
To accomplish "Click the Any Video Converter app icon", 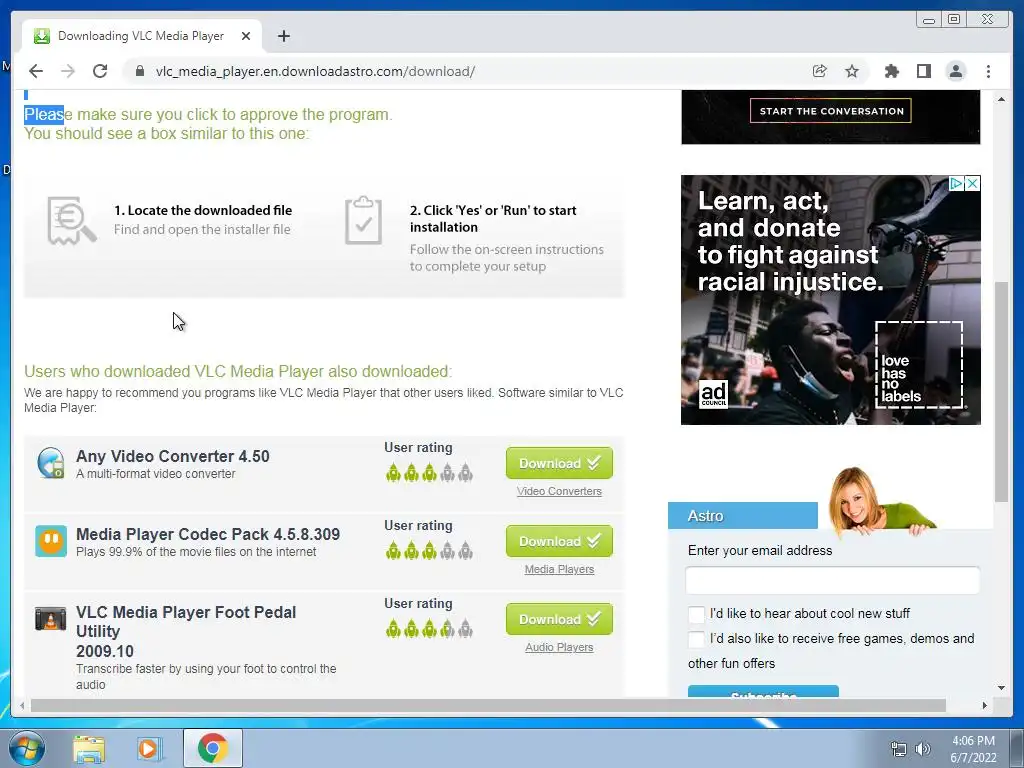I will [x=50, y=463].
